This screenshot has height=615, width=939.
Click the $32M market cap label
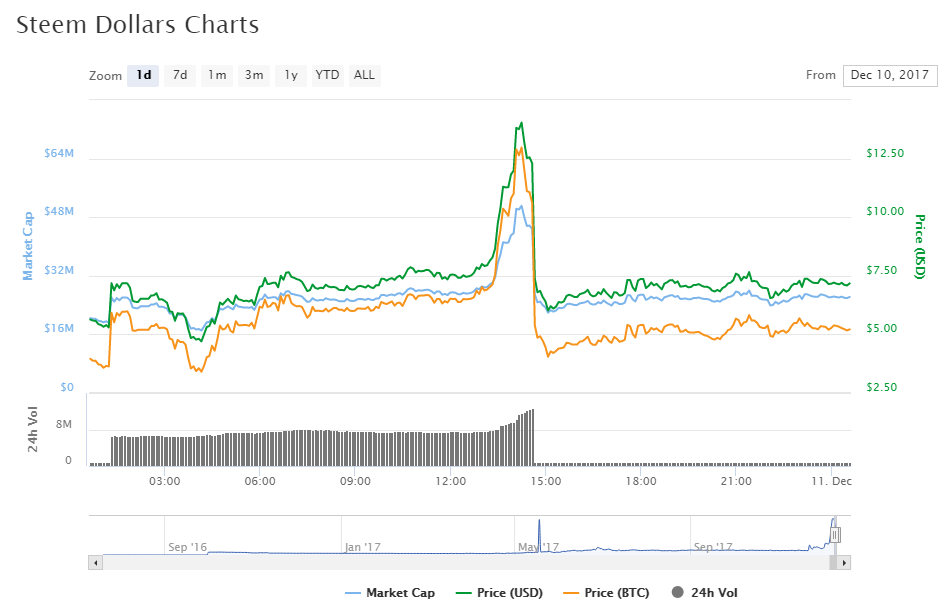(59, 270)
